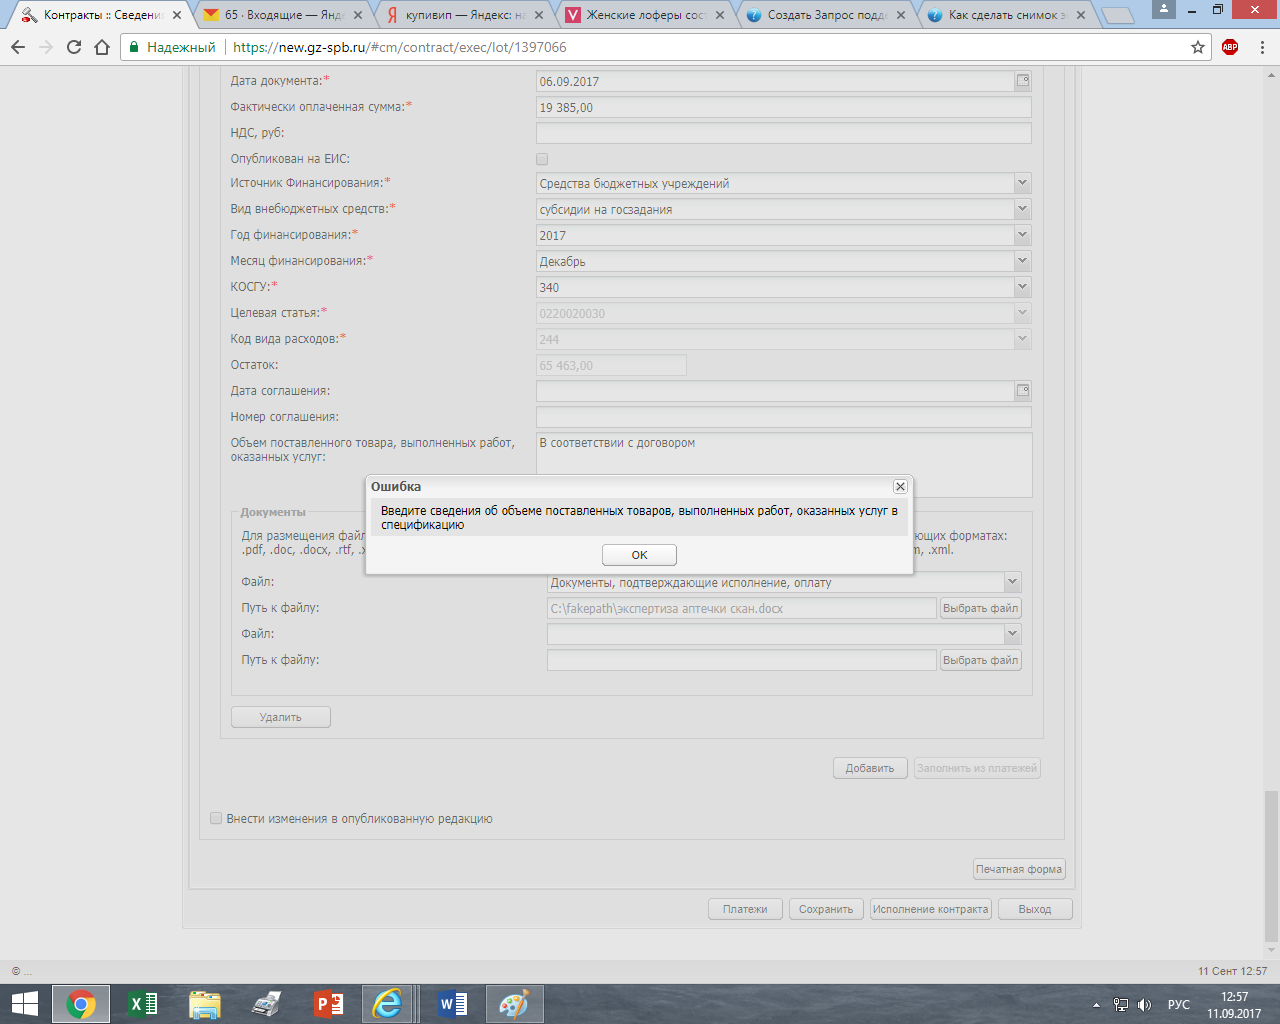
Task: Switch to Chrome in the taskbar
Action: pos(81,1004)
